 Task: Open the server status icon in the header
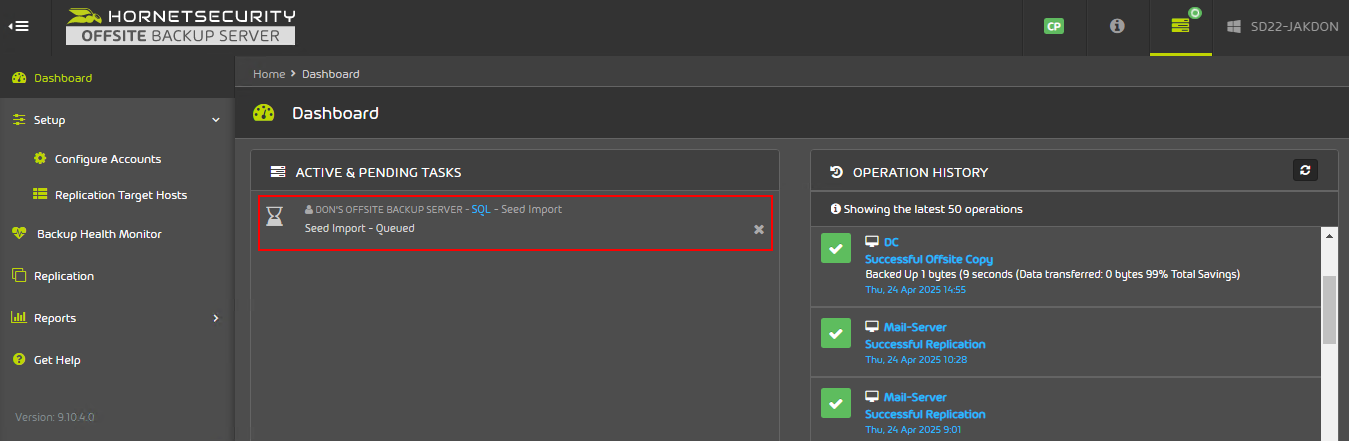coord(1181,25)
